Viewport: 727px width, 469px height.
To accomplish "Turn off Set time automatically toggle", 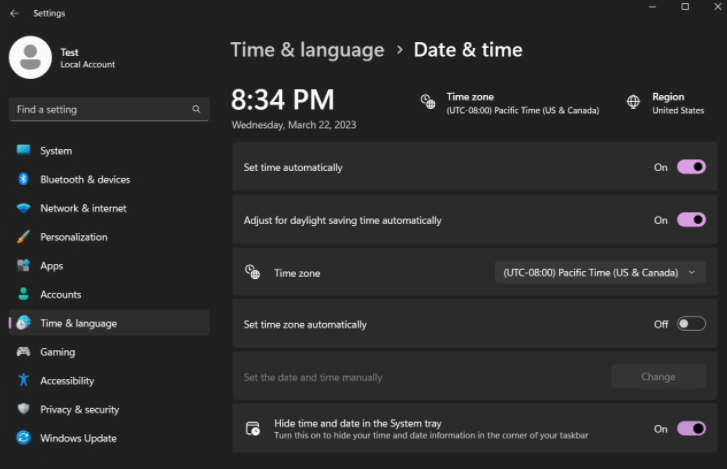I will coord(691,167).
